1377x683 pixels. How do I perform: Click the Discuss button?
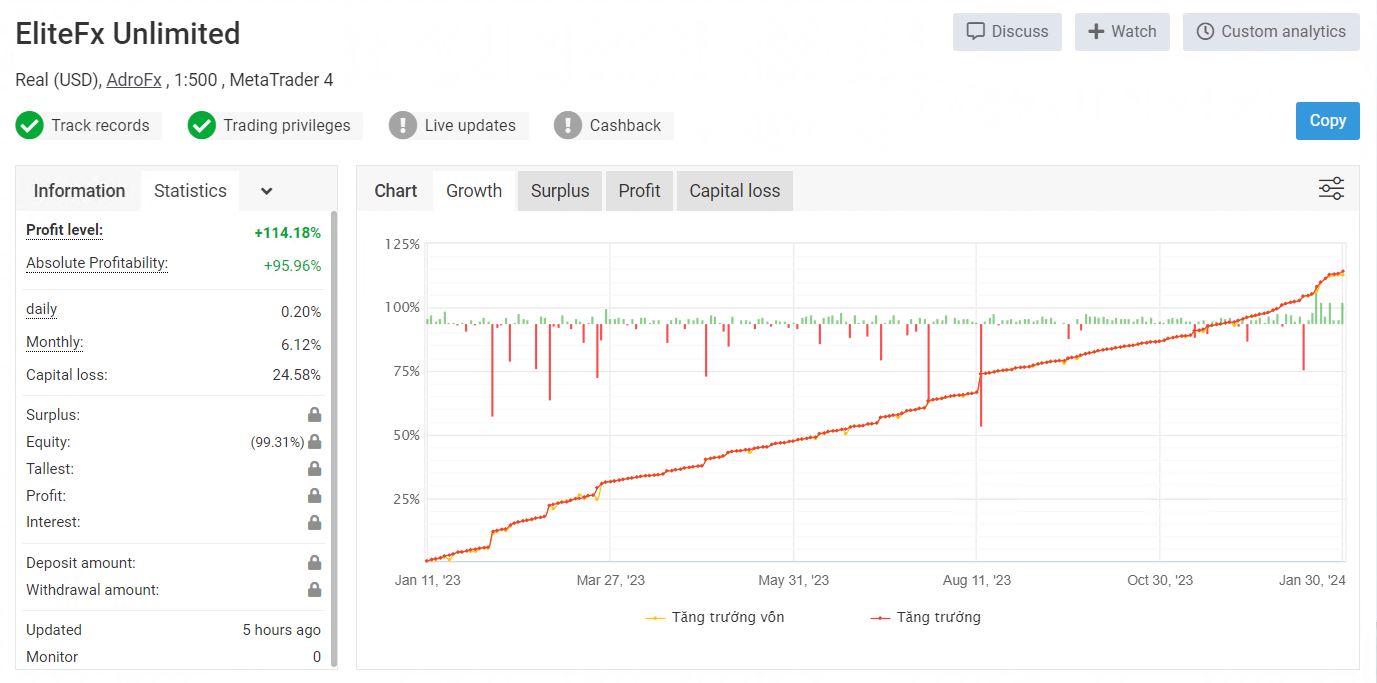pos(1007,32)
